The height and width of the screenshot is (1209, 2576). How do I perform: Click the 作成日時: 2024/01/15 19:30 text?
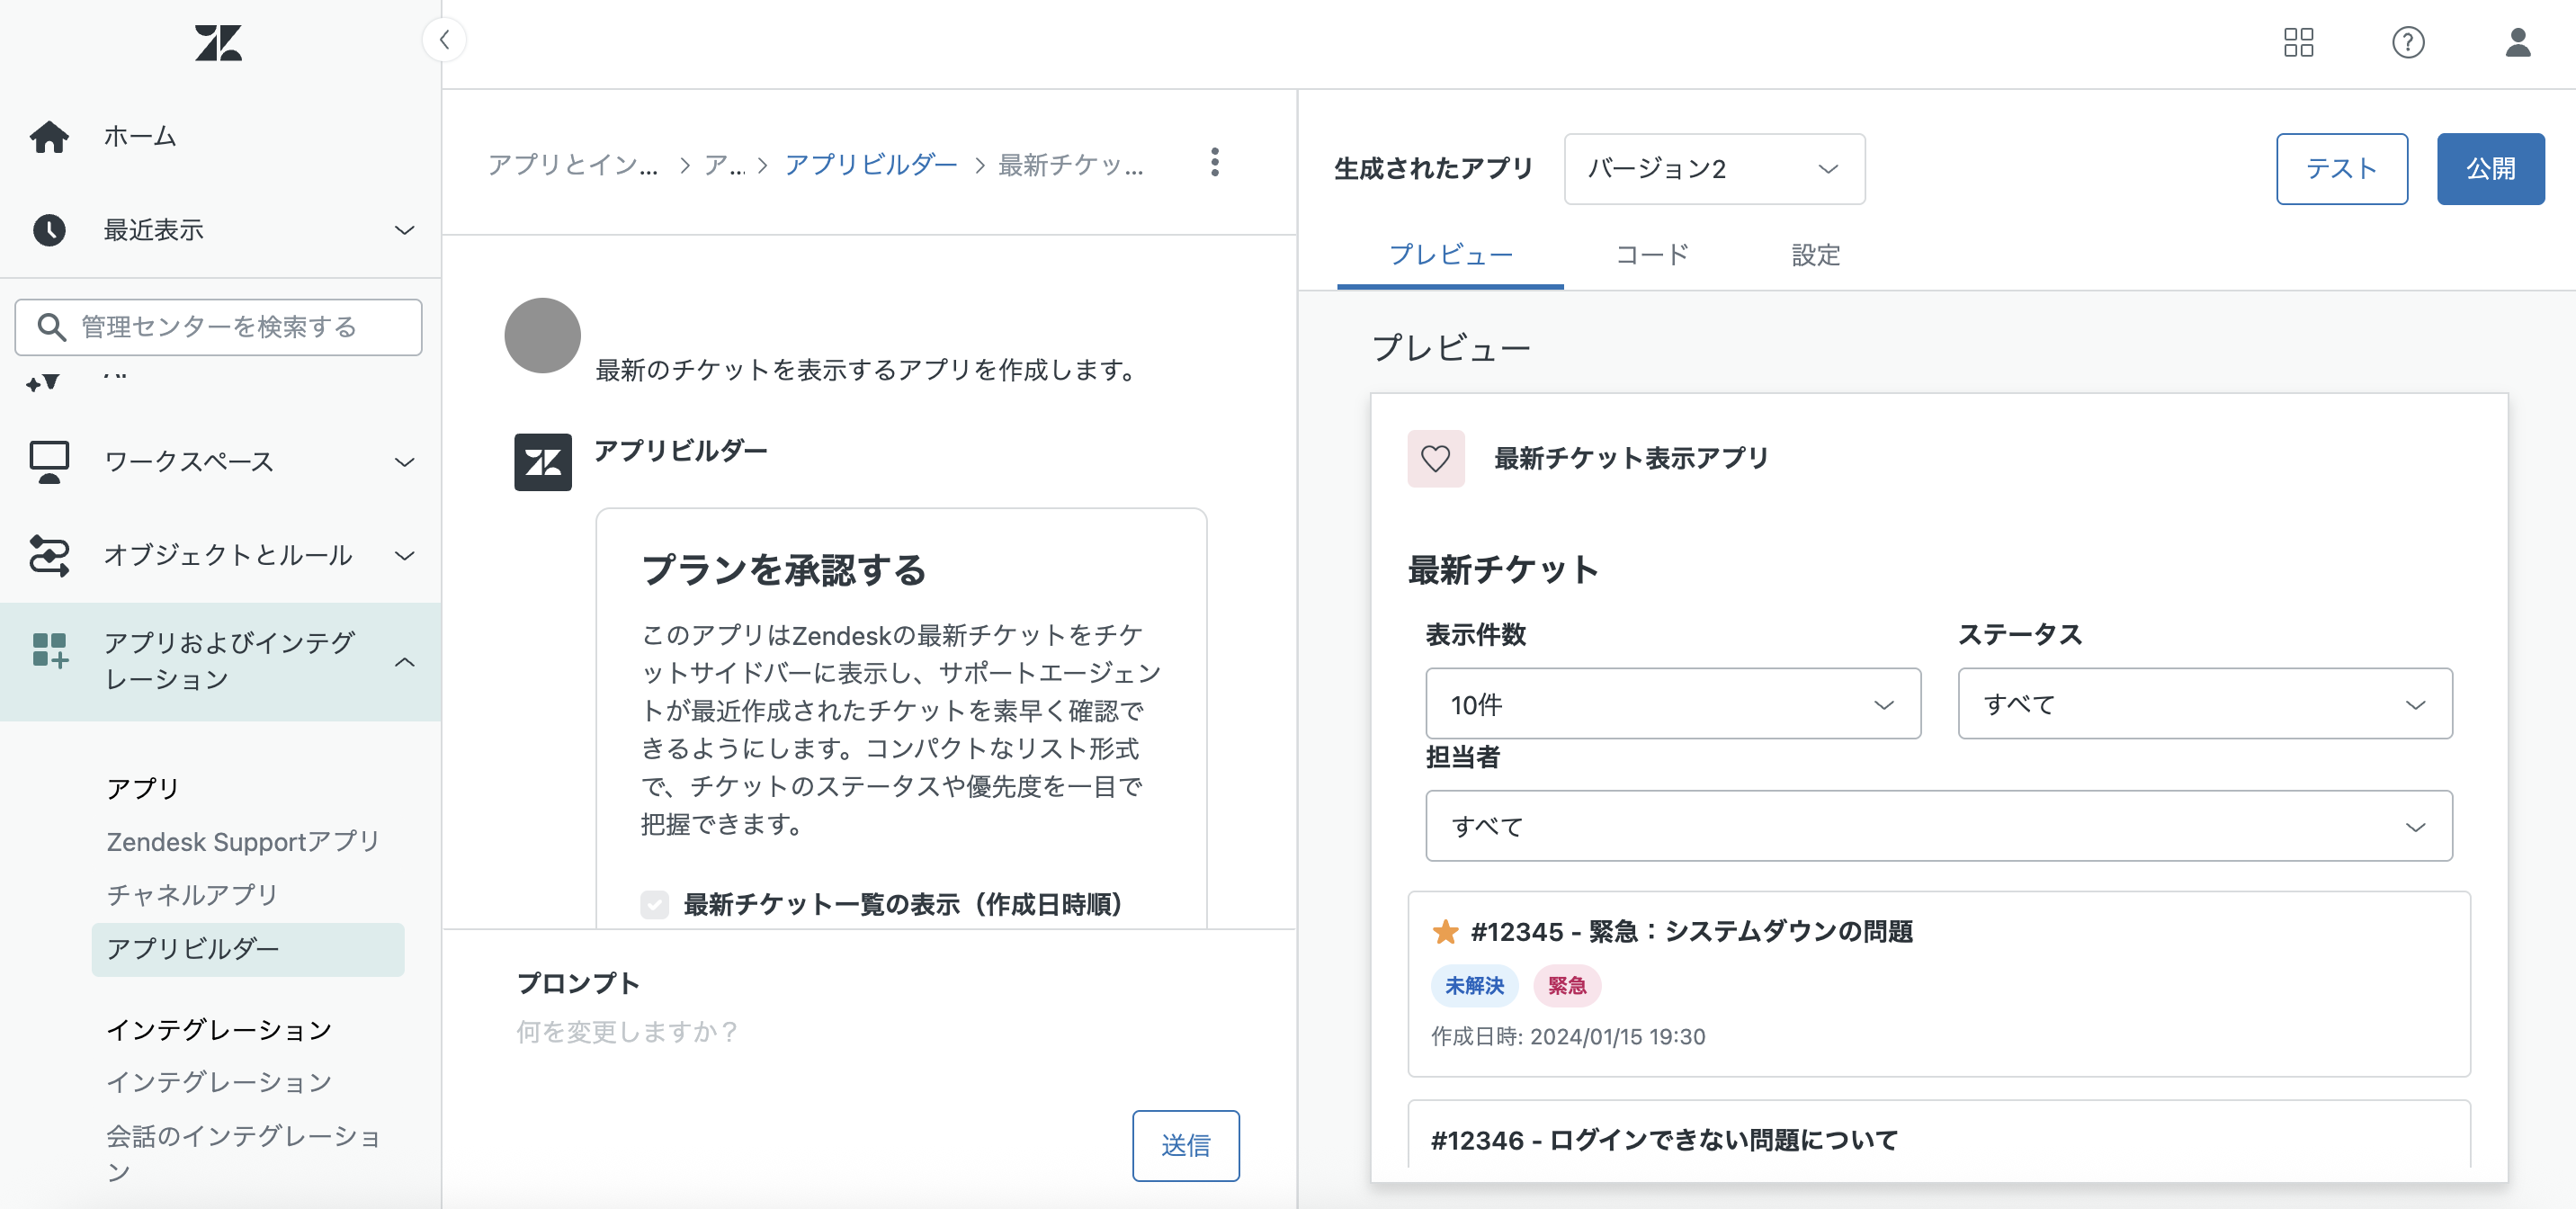(x=1567, y=1037)
